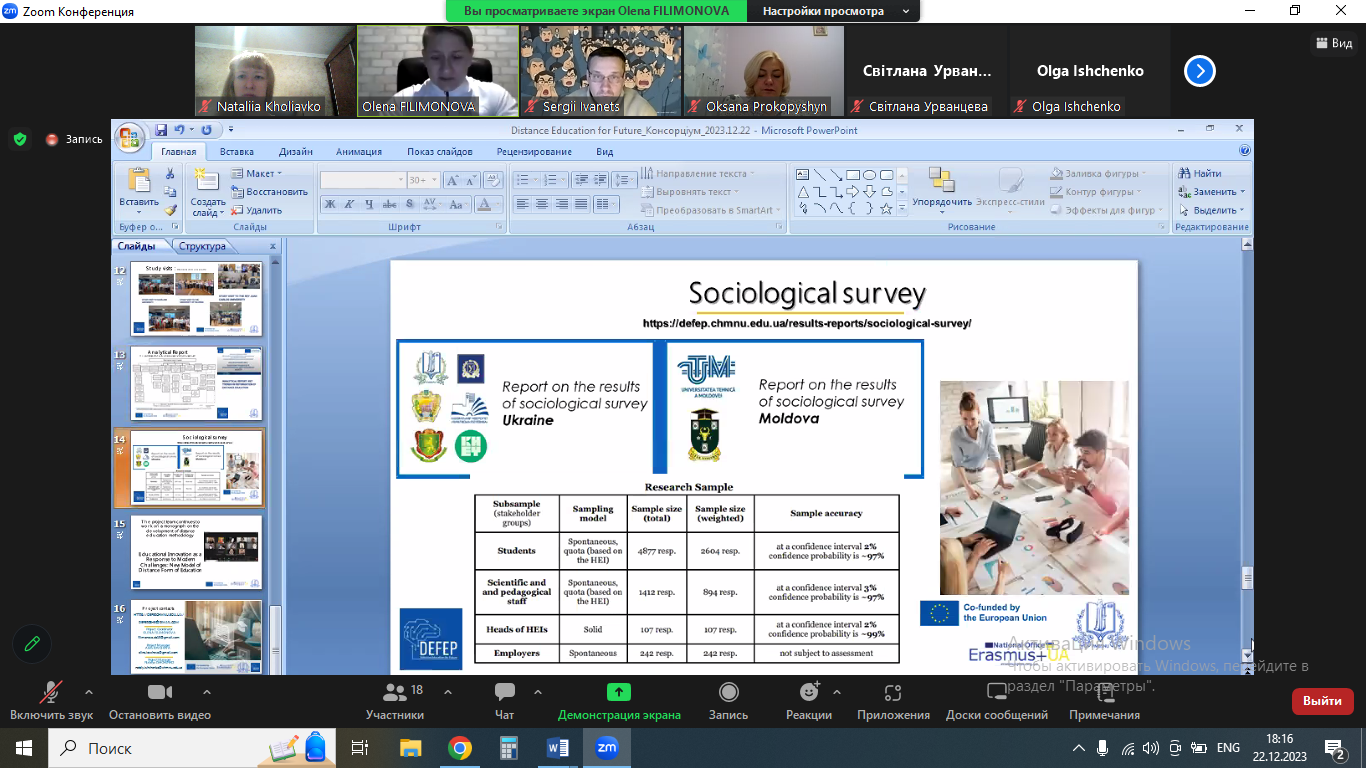Toggle camera with Остановить видео

(160, 693)
